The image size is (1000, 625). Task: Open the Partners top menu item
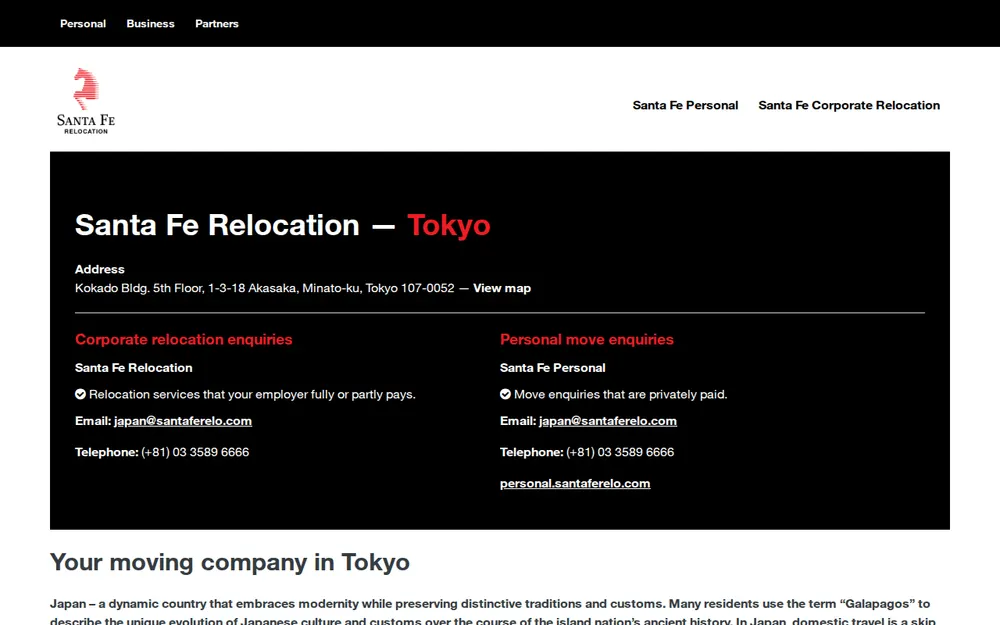point(217,24)
